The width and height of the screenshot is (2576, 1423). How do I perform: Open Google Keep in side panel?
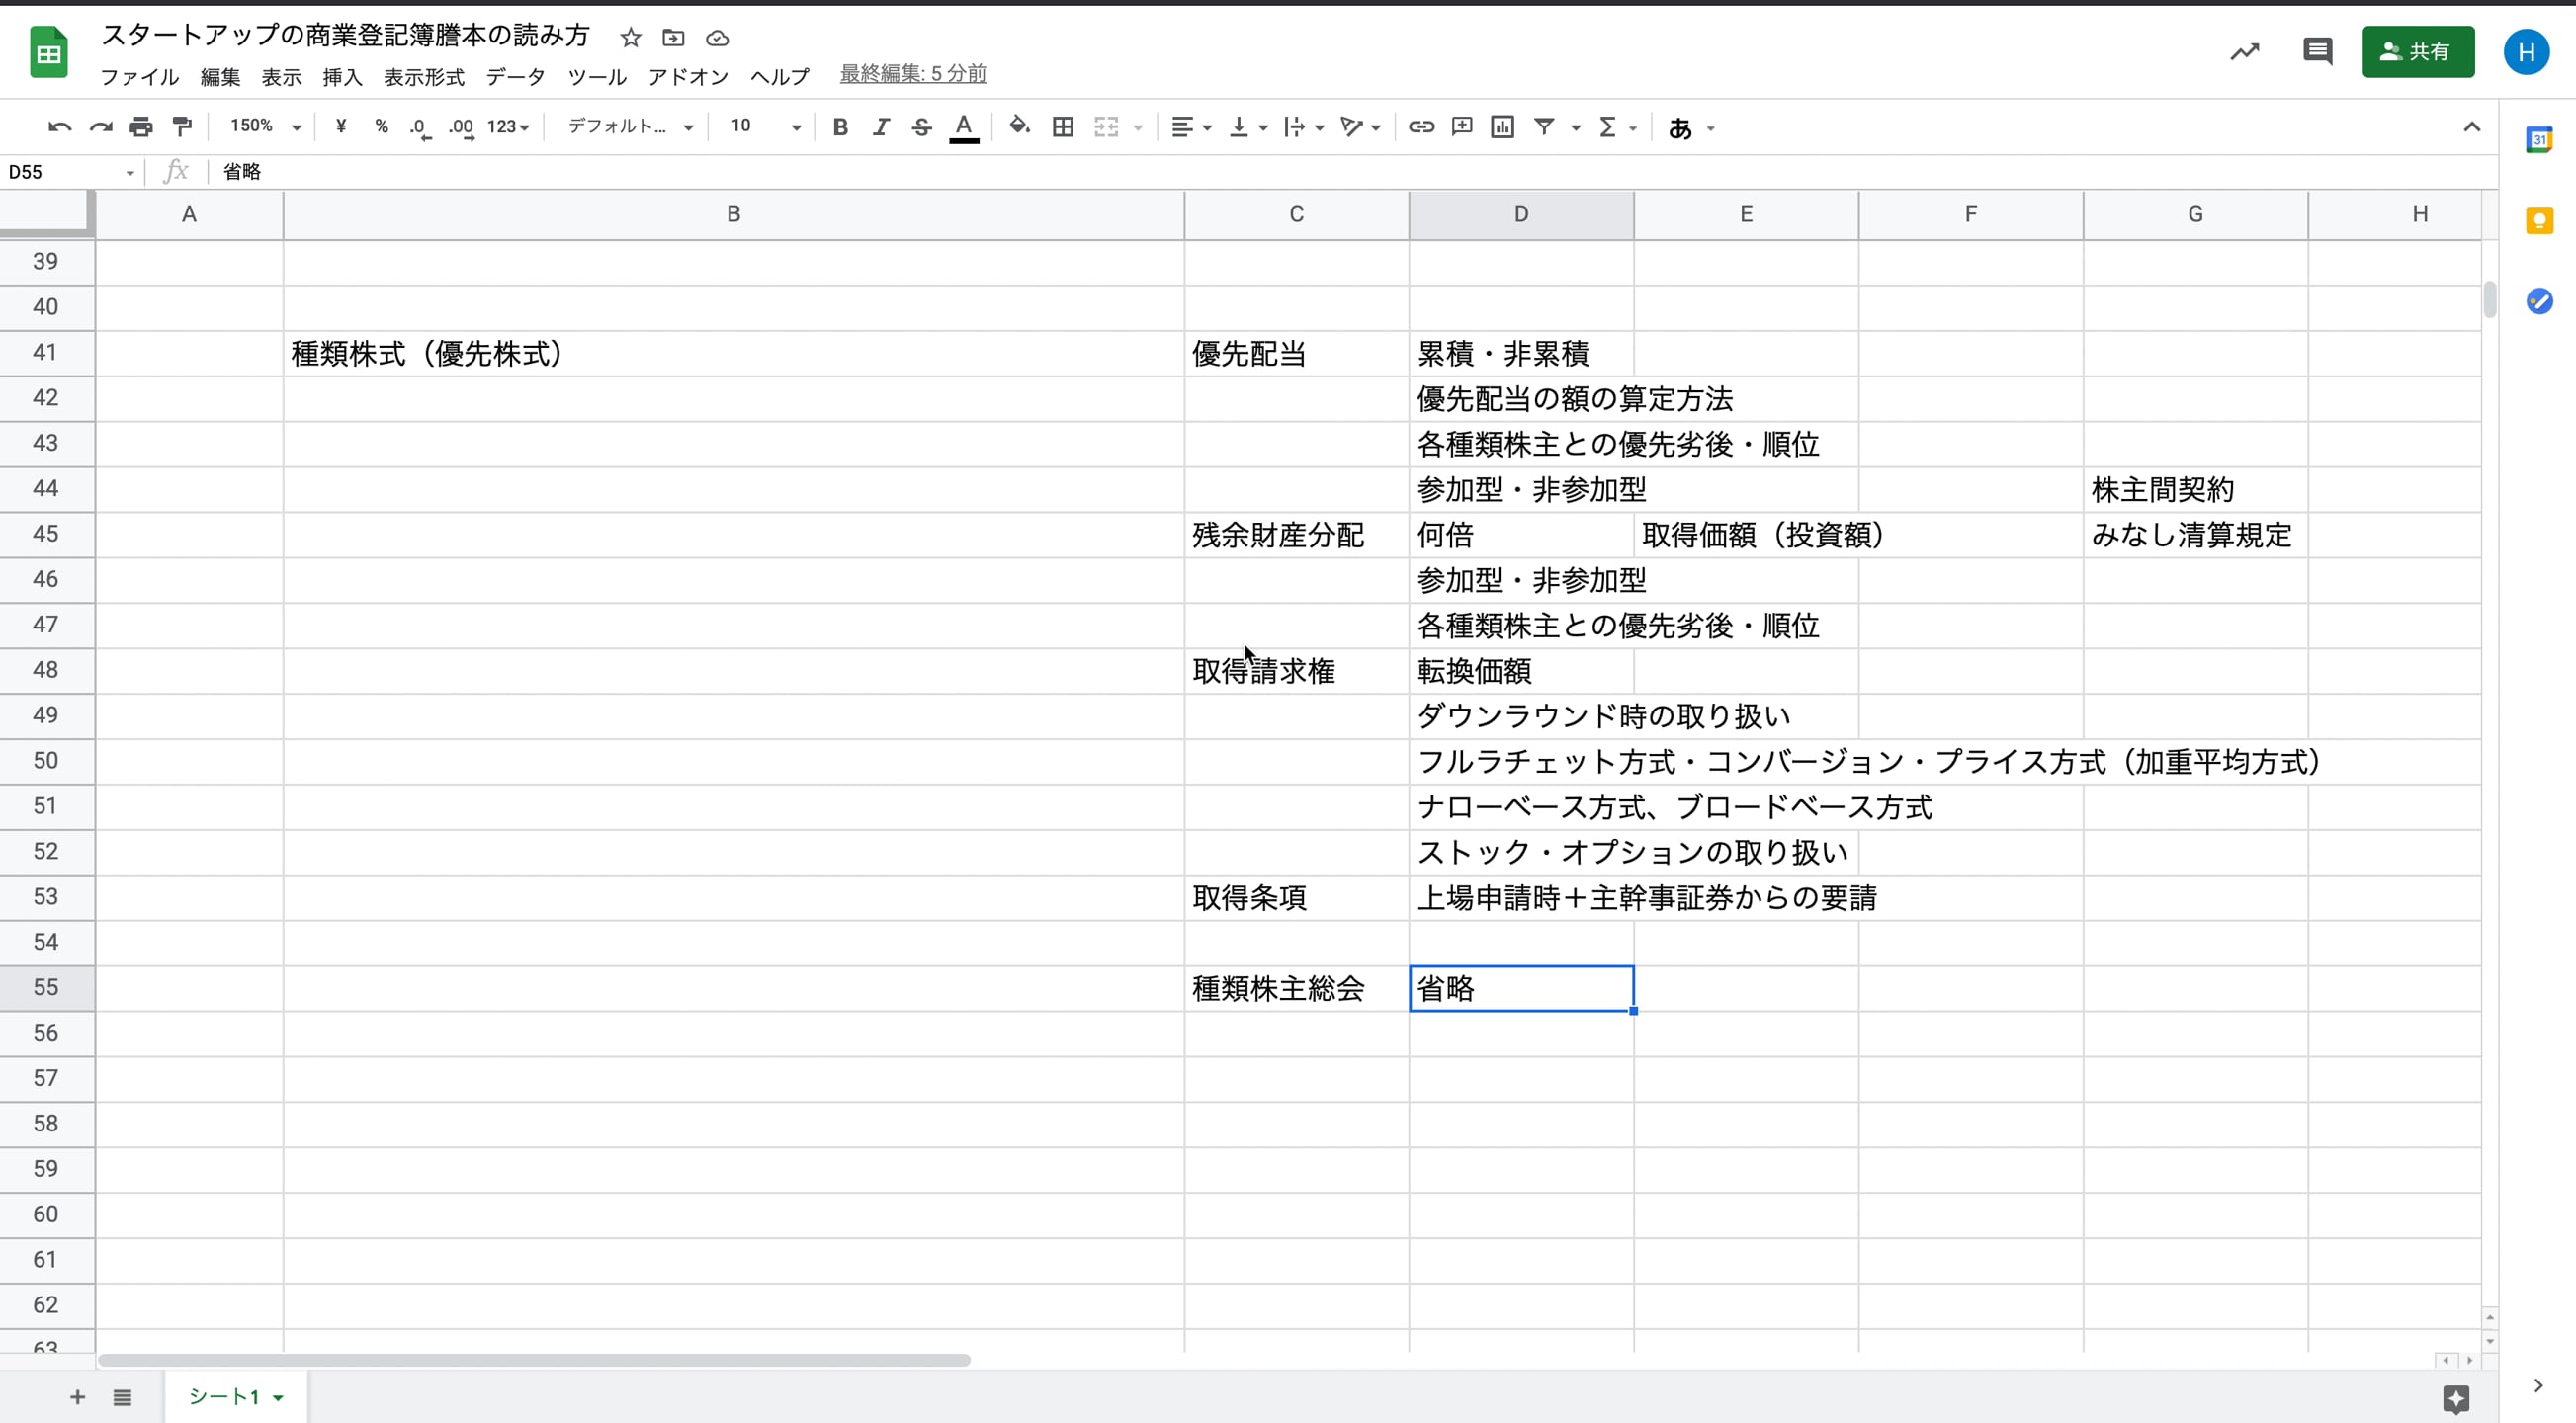[2539, 220]
